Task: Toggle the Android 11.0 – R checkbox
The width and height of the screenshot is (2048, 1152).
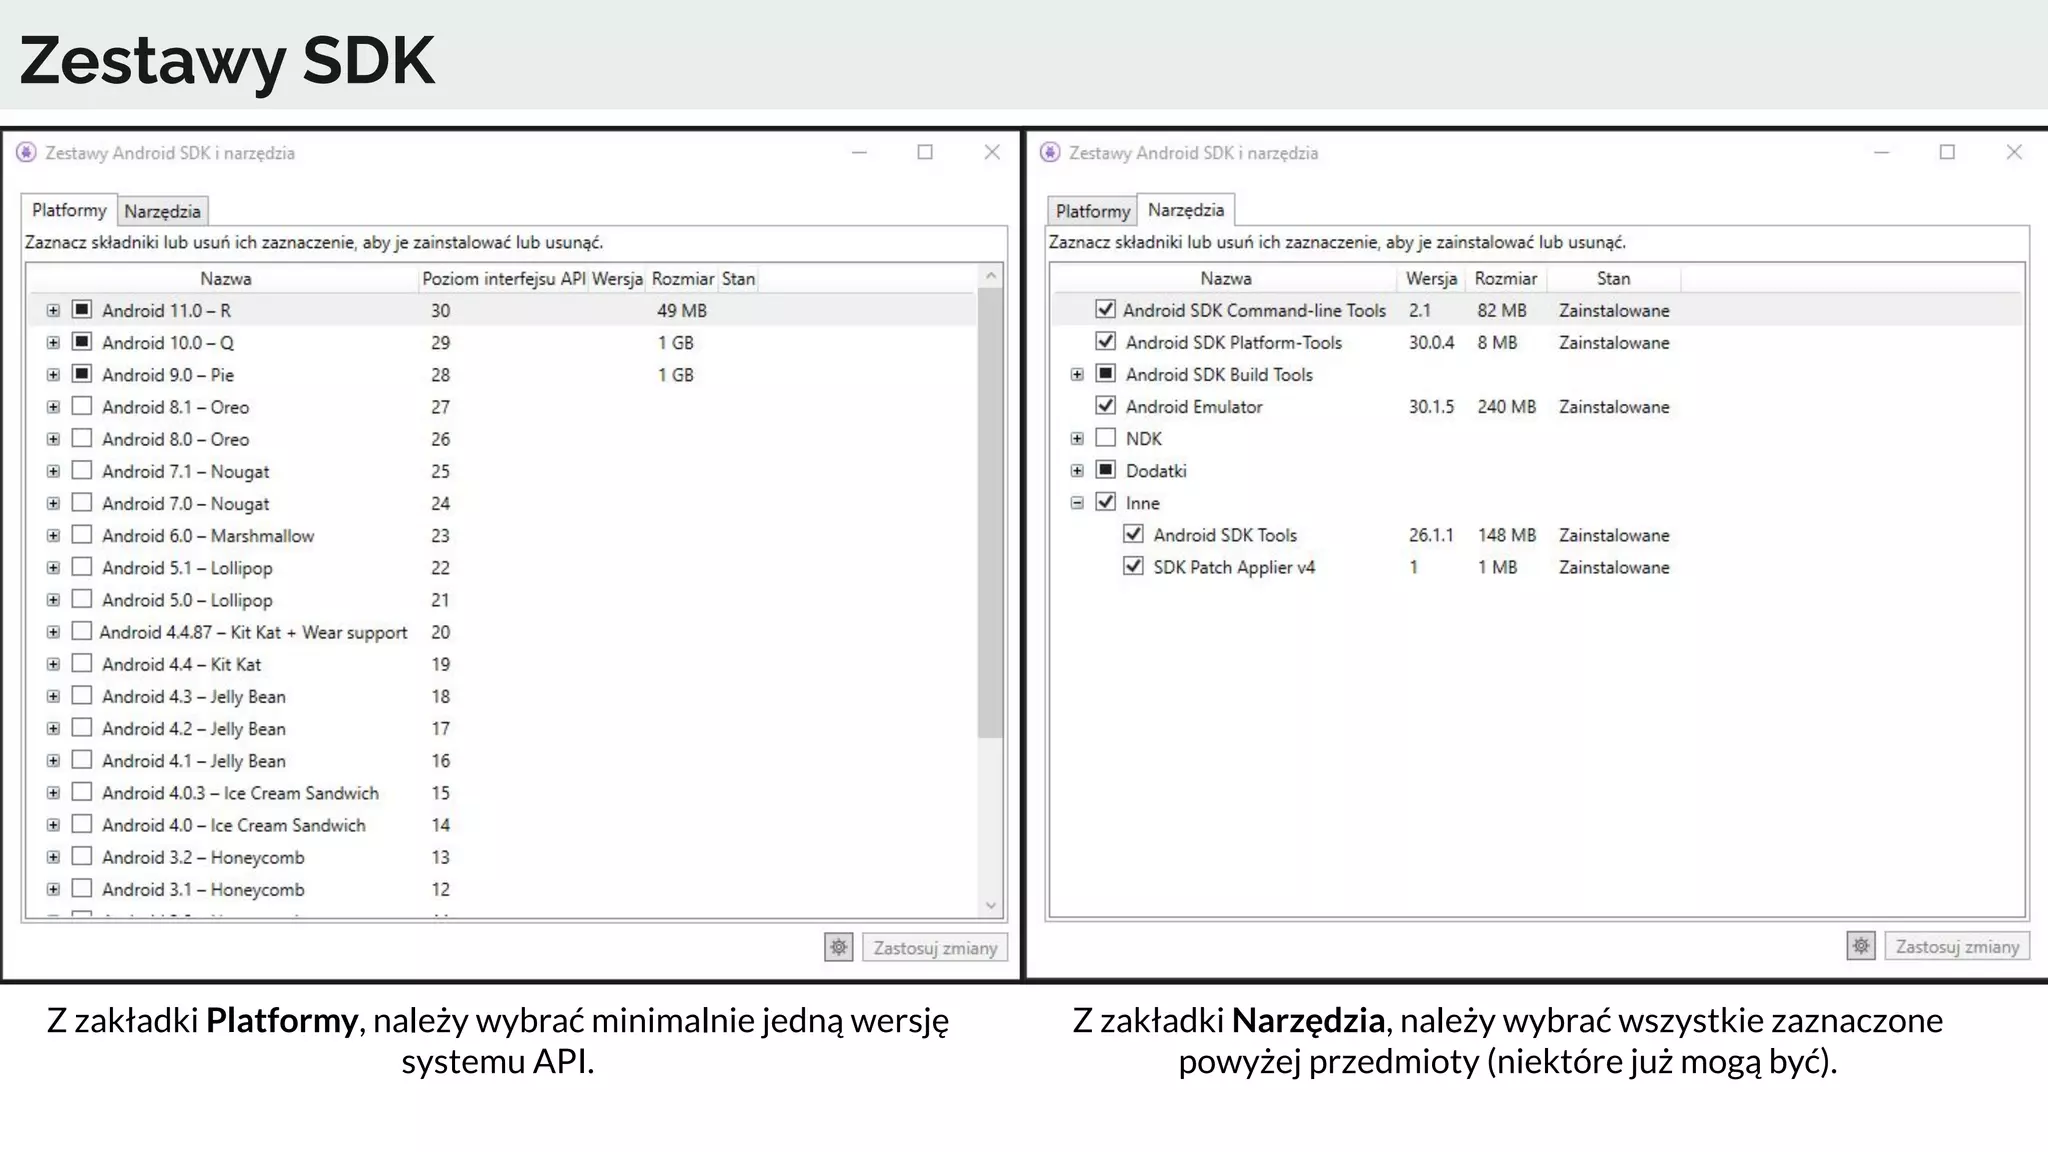Action: click(82, 309)
